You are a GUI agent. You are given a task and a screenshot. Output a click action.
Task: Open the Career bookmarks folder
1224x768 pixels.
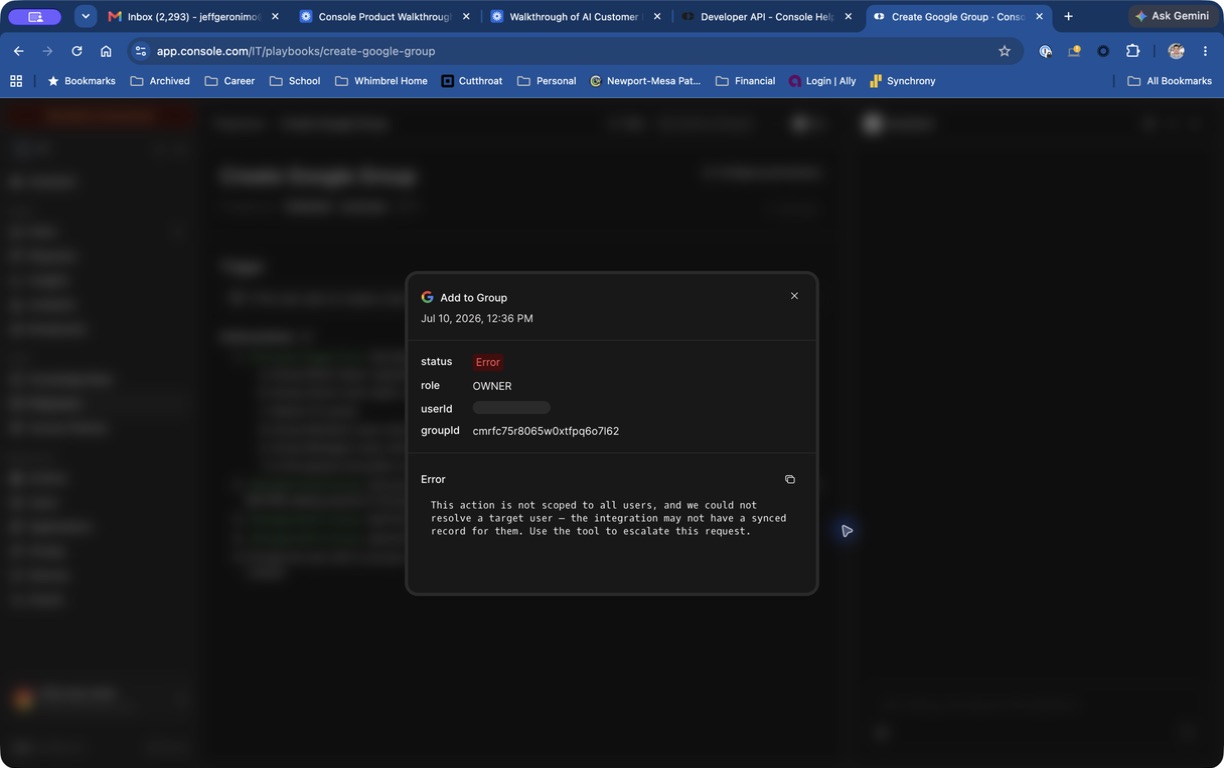click(x=230, y=81)
